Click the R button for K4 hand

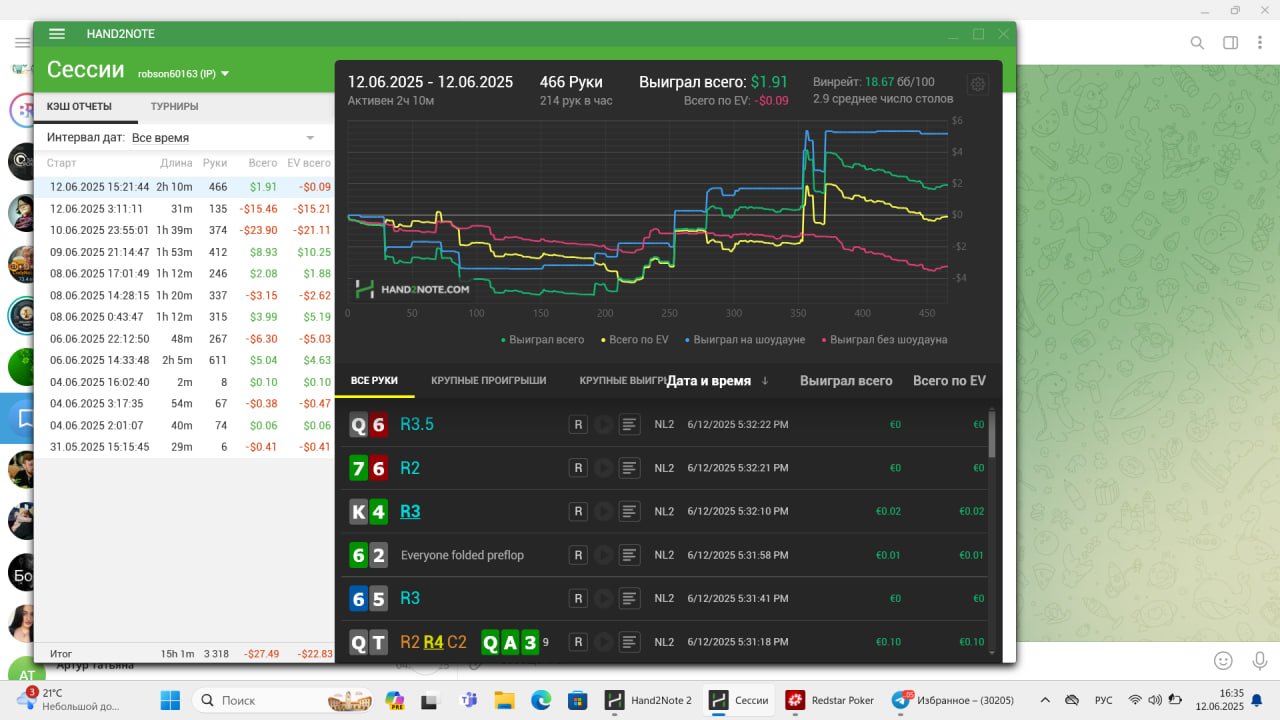point(578,511)
